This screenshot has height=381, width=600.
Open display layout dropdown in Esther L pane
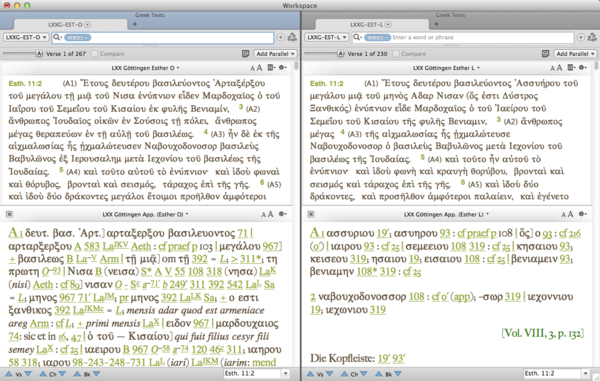pos(571,68)
